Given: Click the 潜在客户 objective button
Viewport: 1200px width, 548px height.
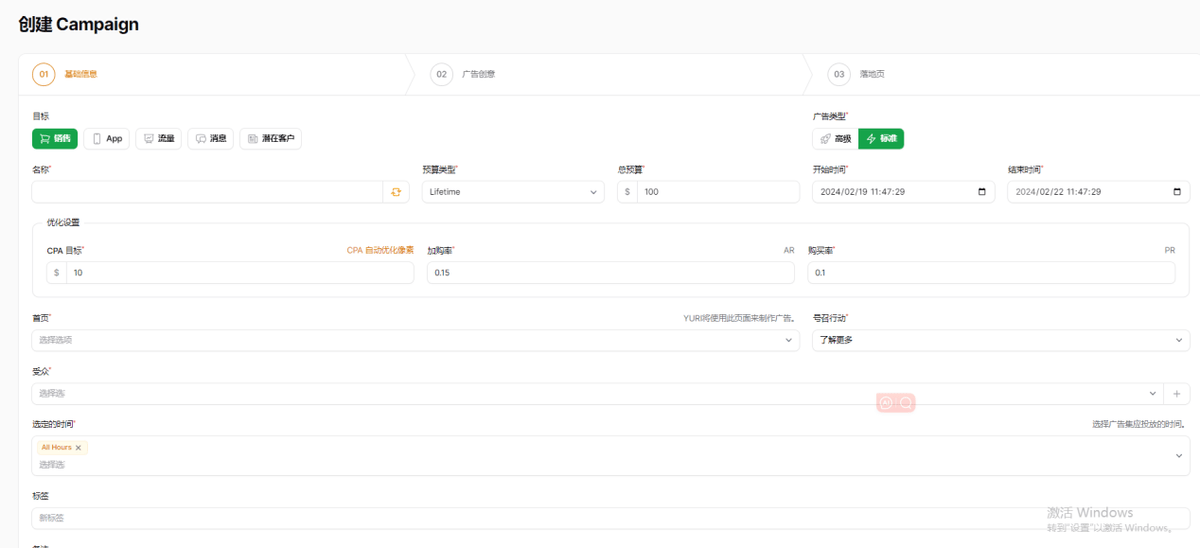Looking at the screenshot, I should (270, 139).
